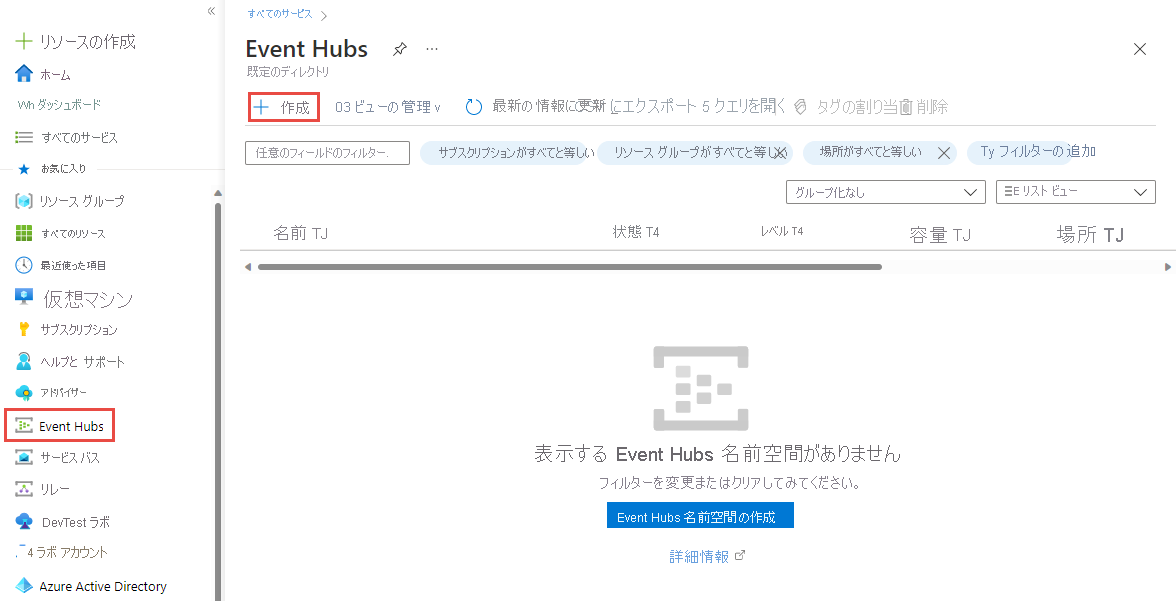Click the refresh icon for 最新の情報に更新
This screenshot has height=601, width=1176.
coord(474,107)
